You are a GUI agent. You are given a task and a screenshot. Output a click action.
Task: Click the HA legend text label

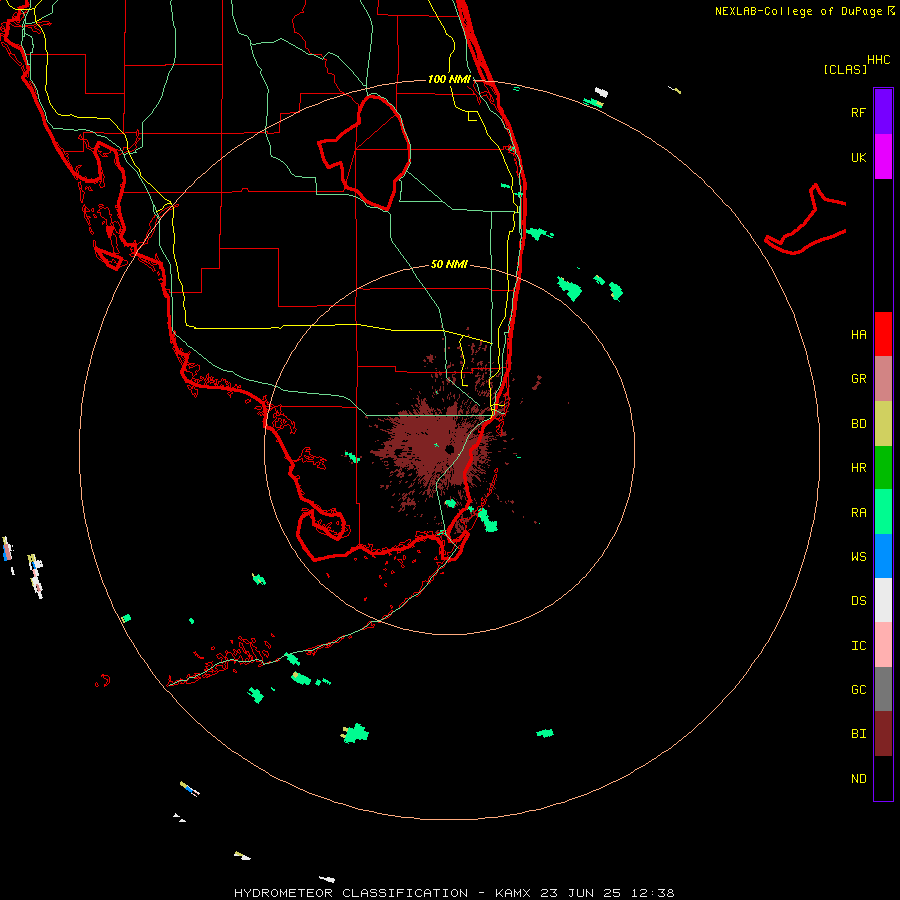tap(858, 335)
